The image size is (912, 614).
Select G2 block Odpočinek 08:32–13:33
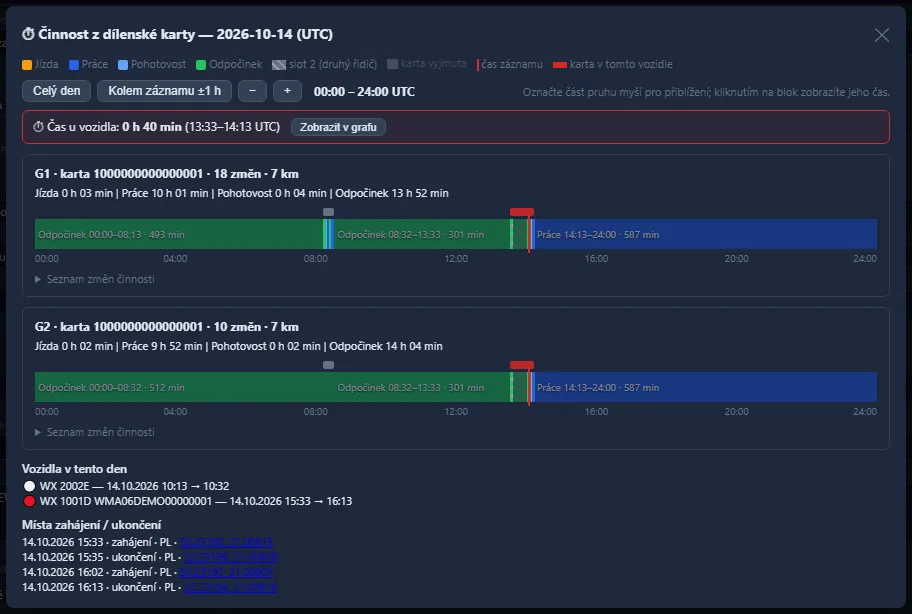coord(422,387)
